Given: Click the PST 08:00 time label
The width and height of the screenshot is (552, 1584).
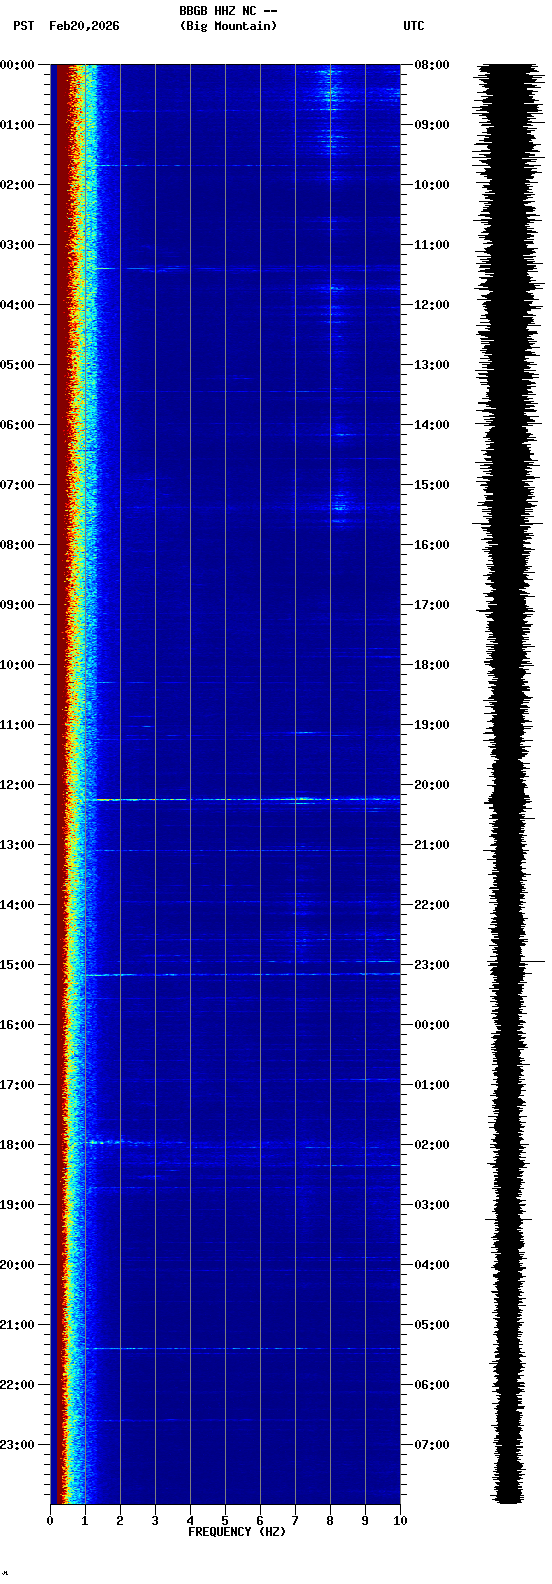Looking at the screenshot, I should click(18, 545).
